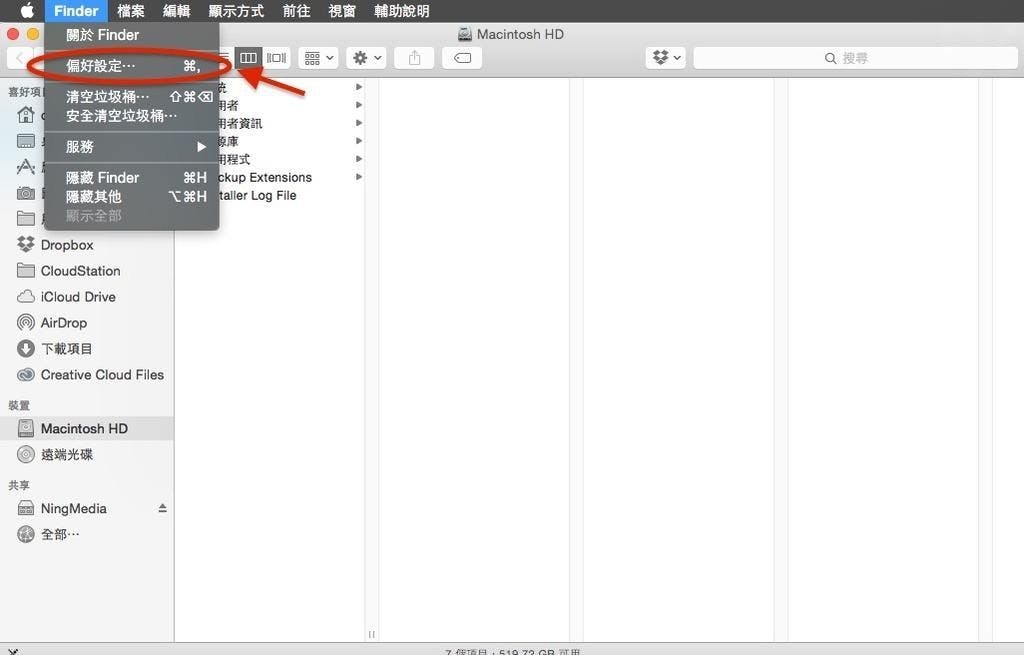This screenshot has width=1024, height=655.
Task: Eject NingMedia with the eject icon
Action: point(162,508)
